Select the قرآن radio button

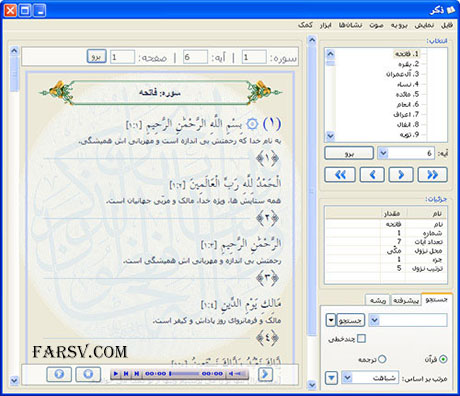pyautogui.click(x=443, y=359)
